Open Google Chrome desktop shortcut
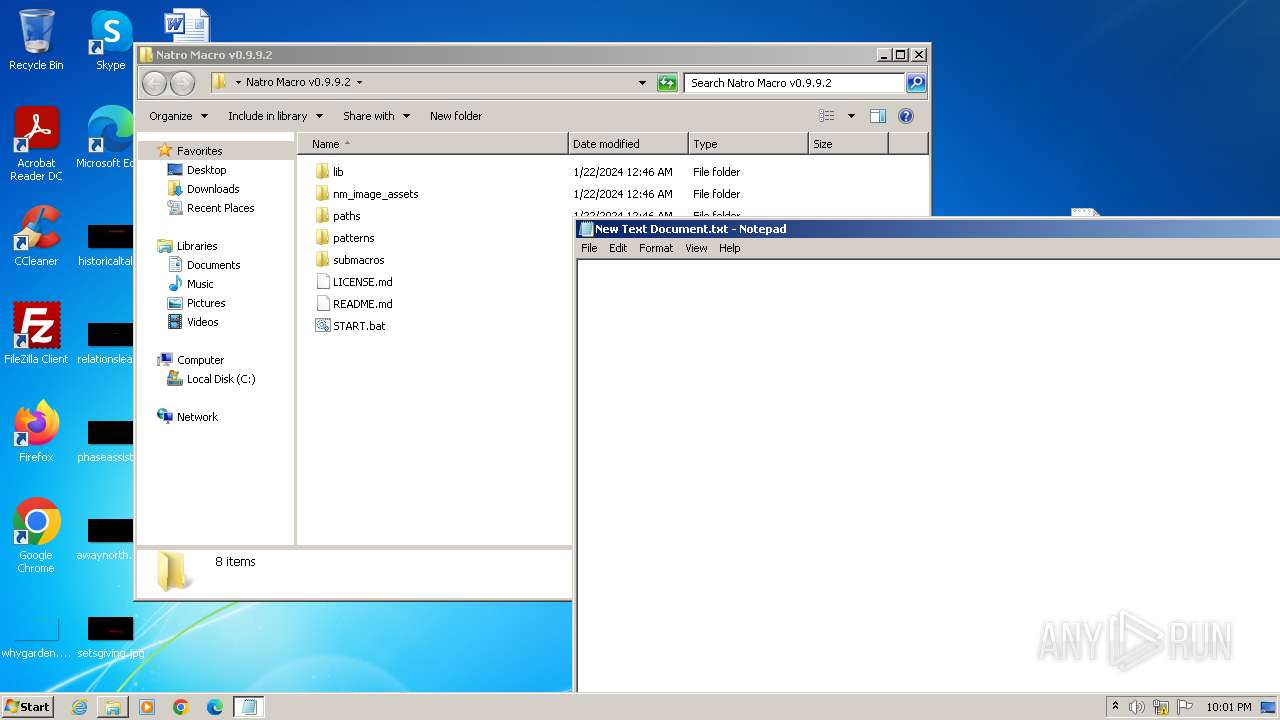Viewport: 1280px width, 720px height. tap(36, 535)
